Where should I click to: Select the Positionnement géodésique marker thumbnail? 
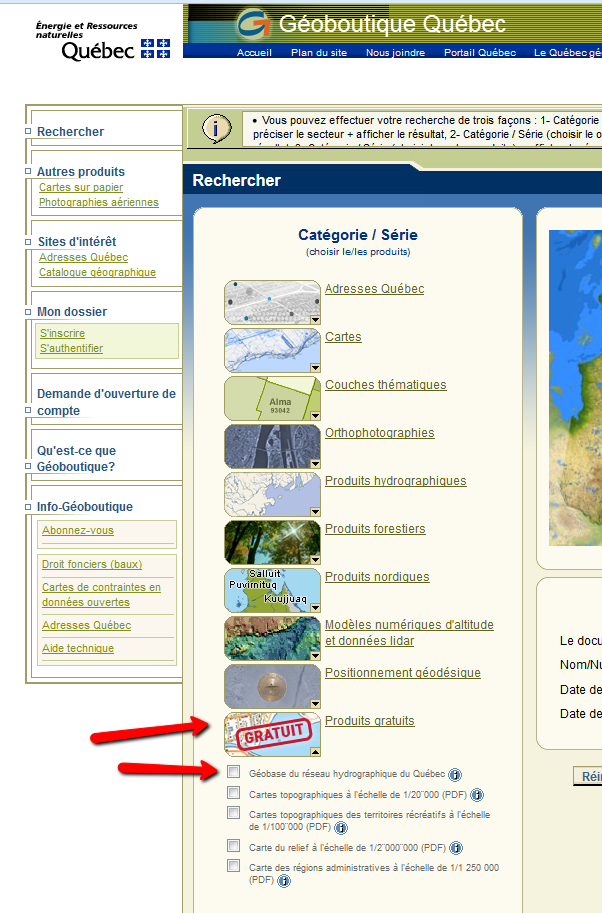click(272, 686)
